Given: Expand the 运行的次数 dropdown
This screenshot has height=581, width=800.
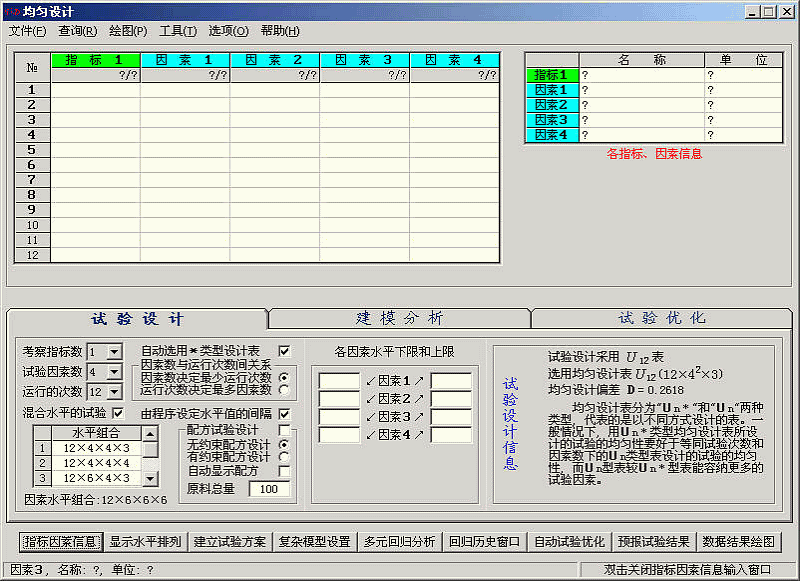Looking at the screenshot, I should [114, 392].
